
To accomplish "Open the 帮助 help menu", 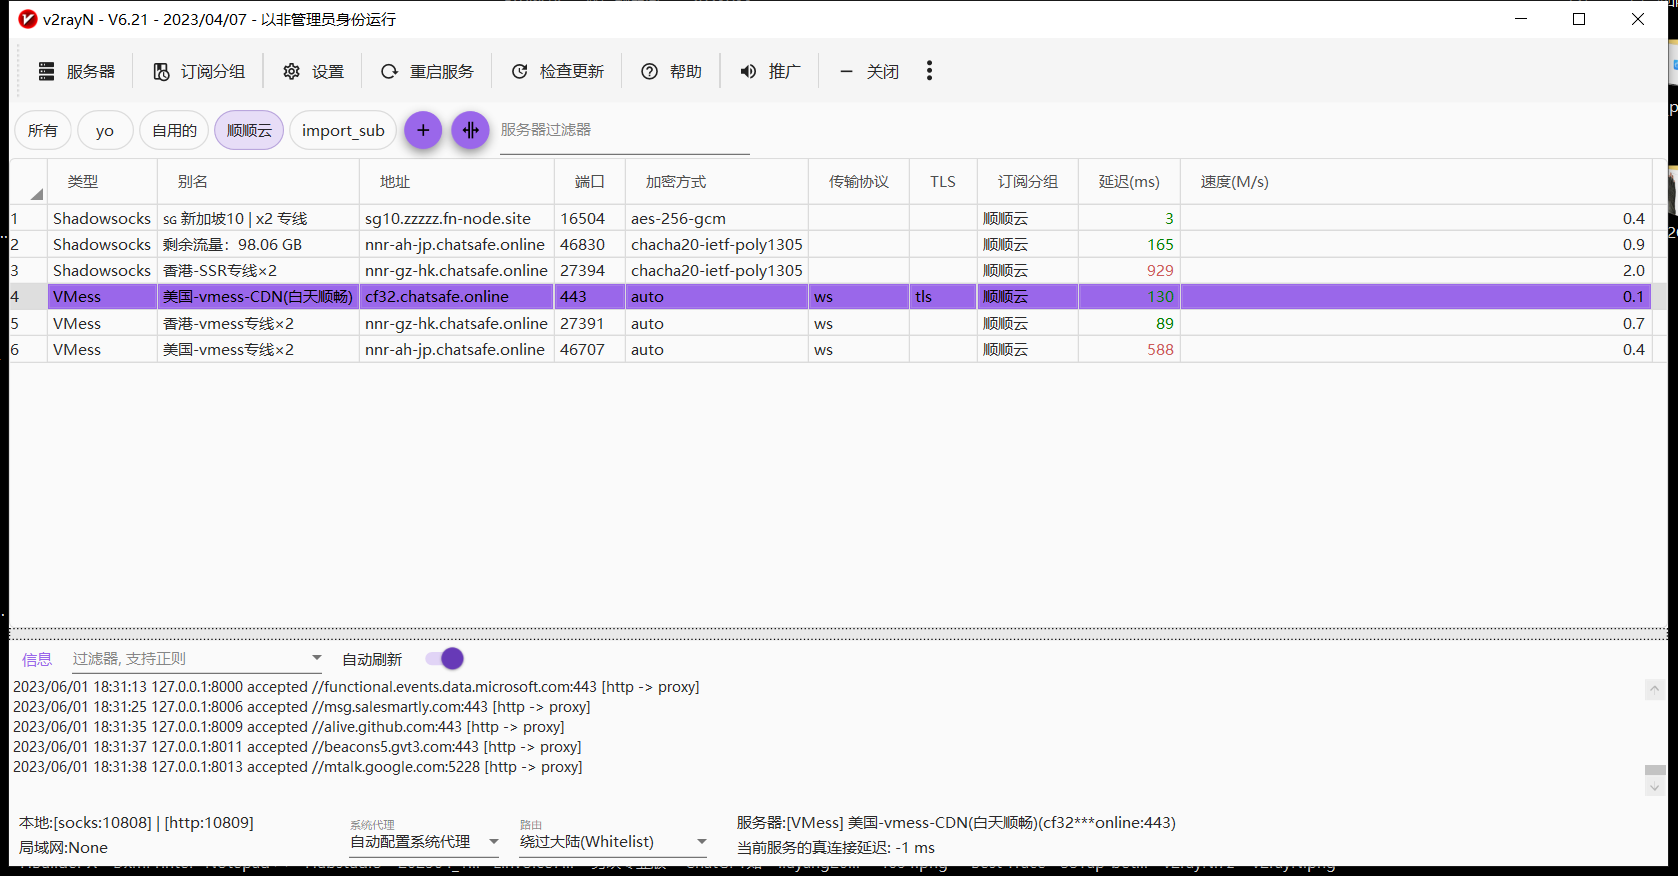I will pyautogui.click(x=671, y=72).
